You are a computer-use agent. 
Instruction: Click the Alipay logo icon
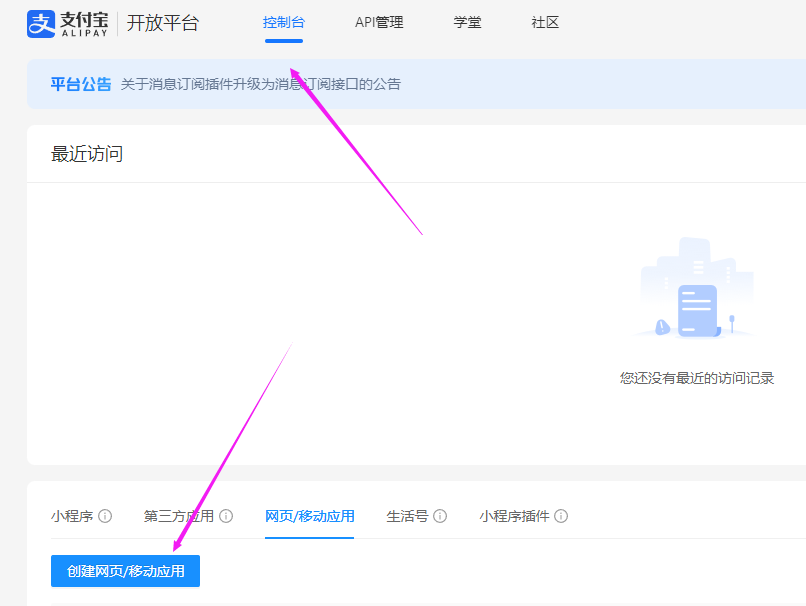coord(41,24)
